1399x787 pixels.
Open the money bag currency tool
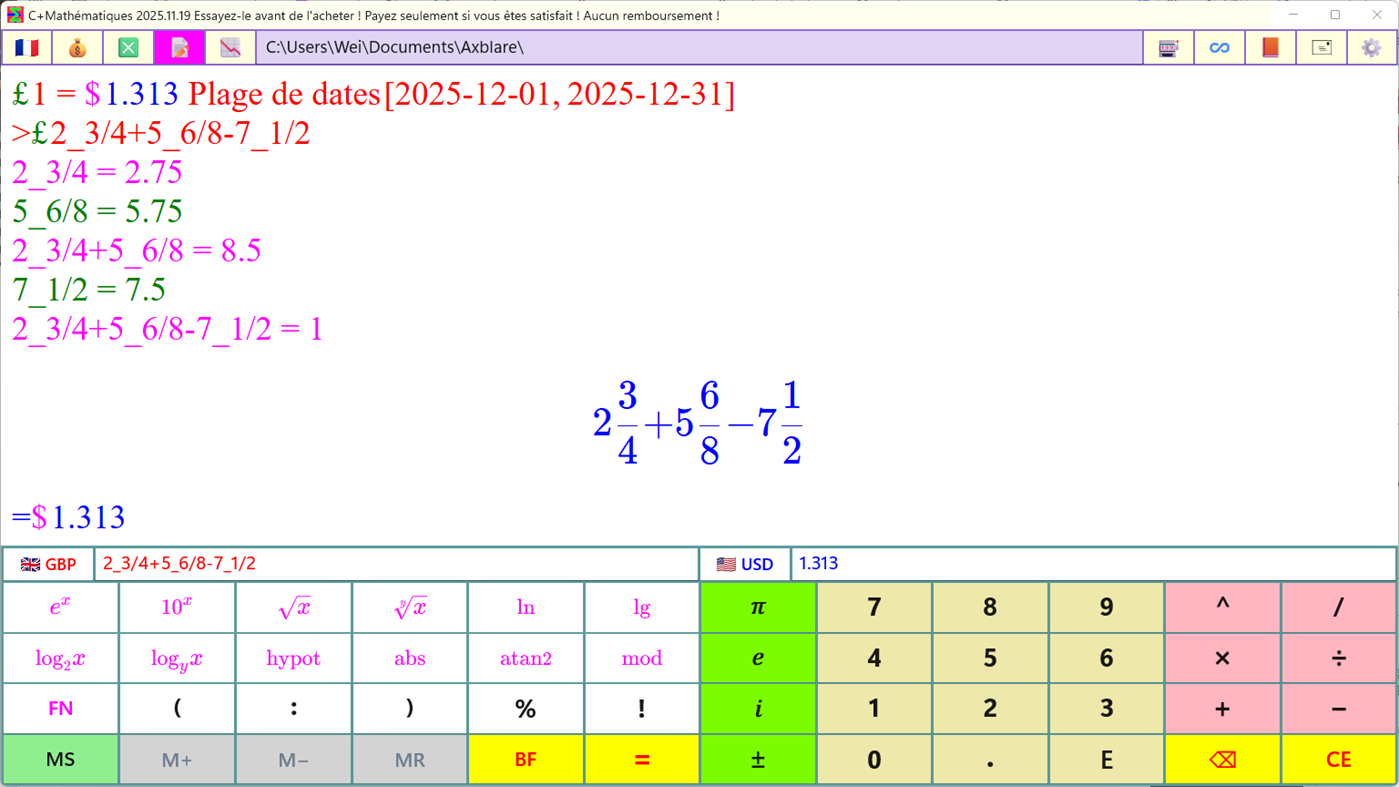pyautogui.click(x=77, y=47)
